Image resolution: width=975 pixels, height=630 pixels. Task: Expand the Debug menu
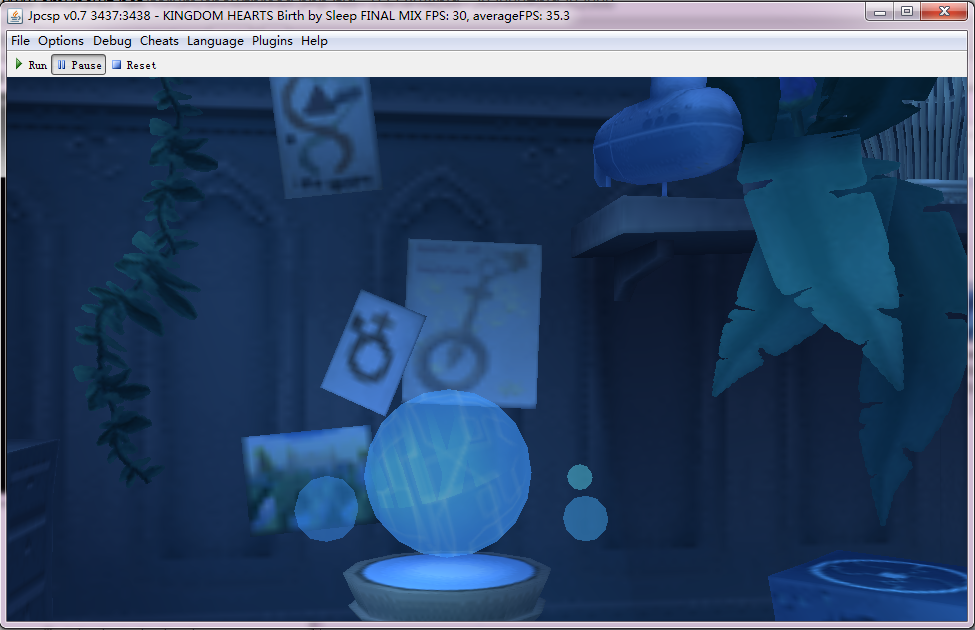point(112,41)
